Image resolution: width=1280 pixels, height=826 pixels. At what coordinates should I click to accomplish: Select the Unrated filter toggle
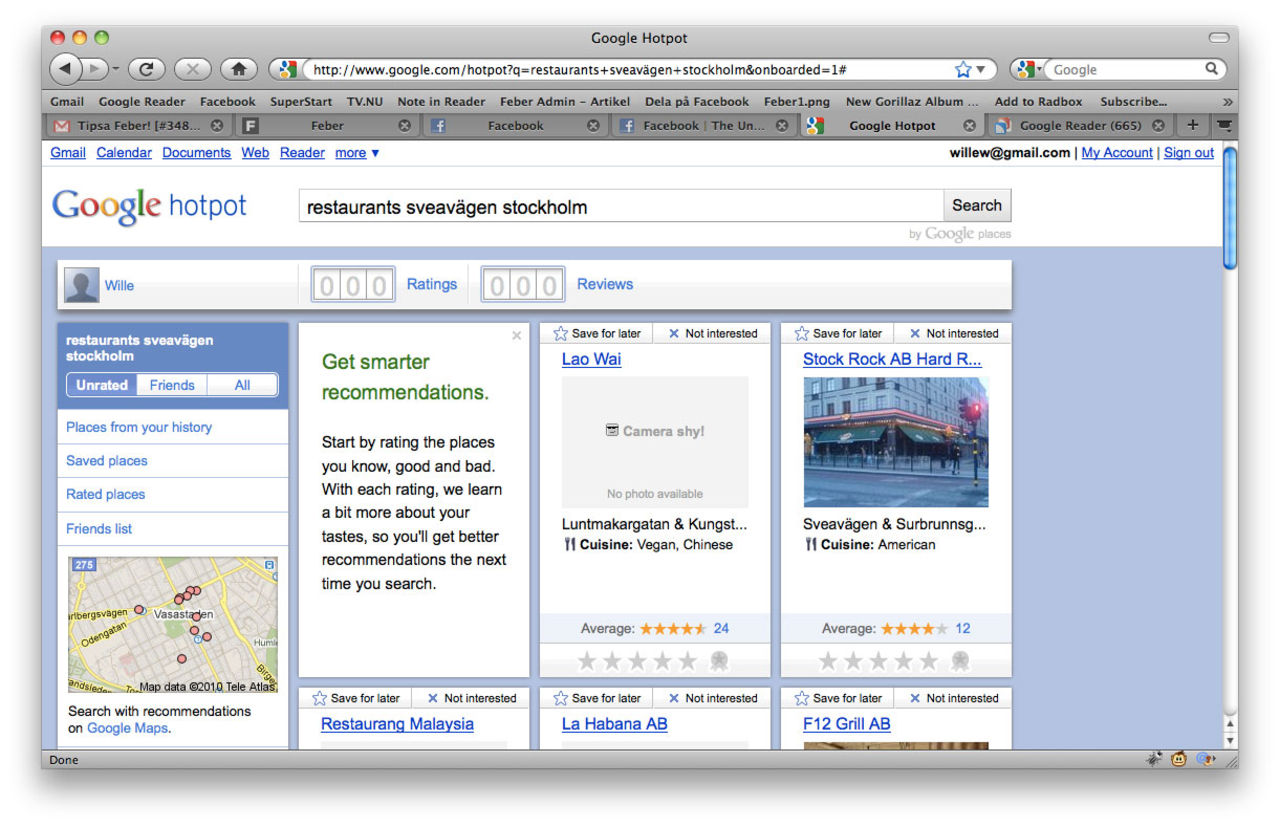coord(102,385)
